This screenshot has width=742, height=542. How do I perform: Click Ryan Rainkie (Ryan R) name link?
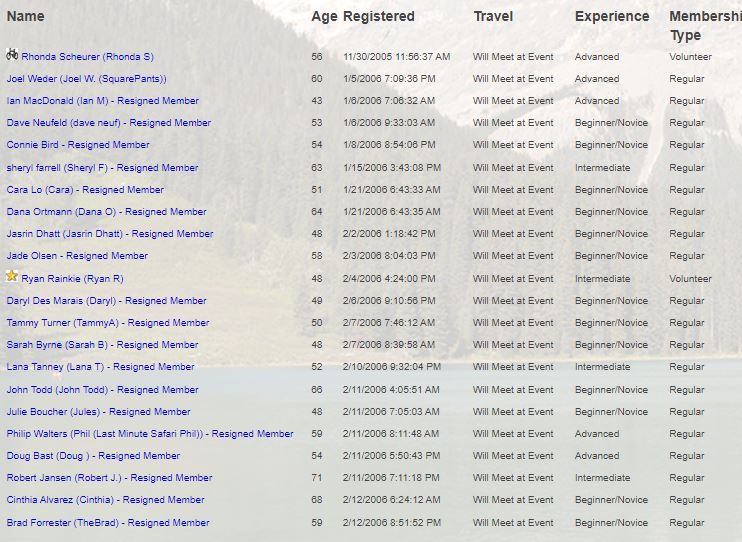point(72,279)
